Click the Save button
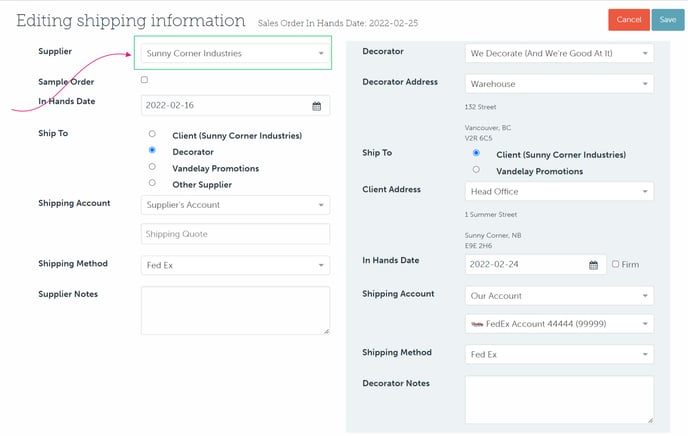 pos(666,19)
